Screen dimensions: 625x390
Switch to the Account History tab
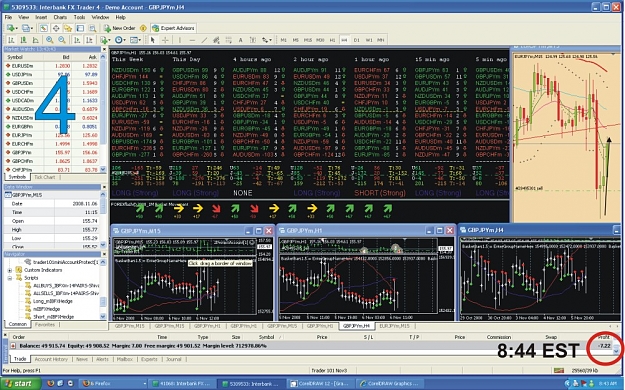coord(51,359)
